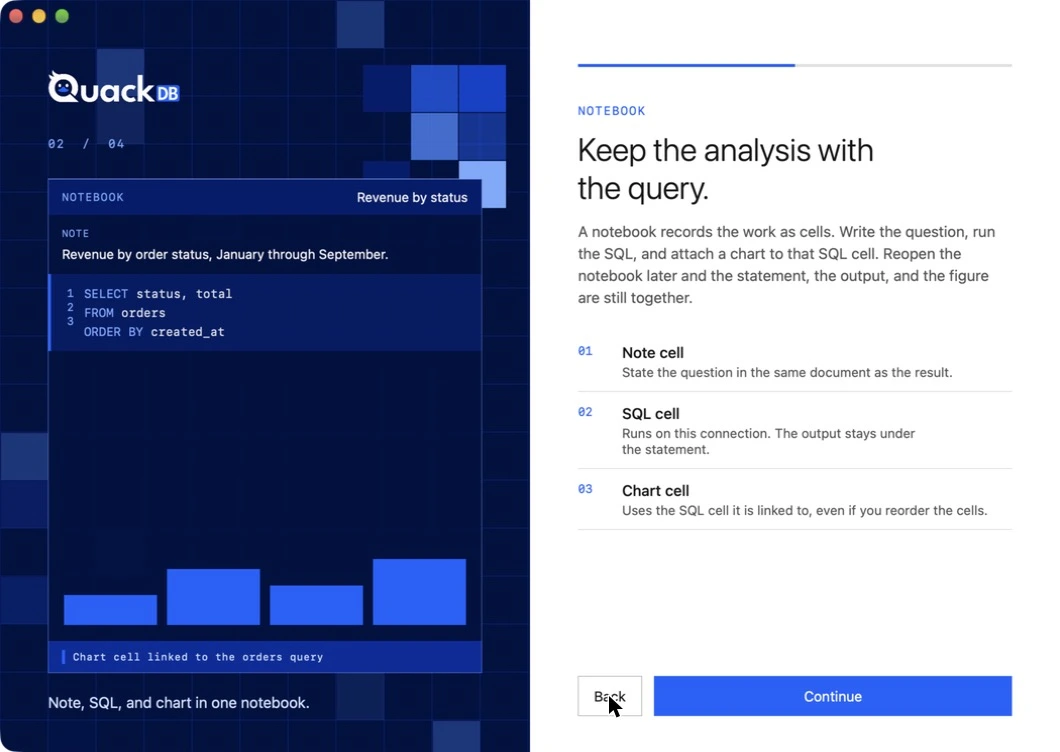Click the Back button
Image resolution: width=1060 pixels, height=752 pixels.
(609, 696)
